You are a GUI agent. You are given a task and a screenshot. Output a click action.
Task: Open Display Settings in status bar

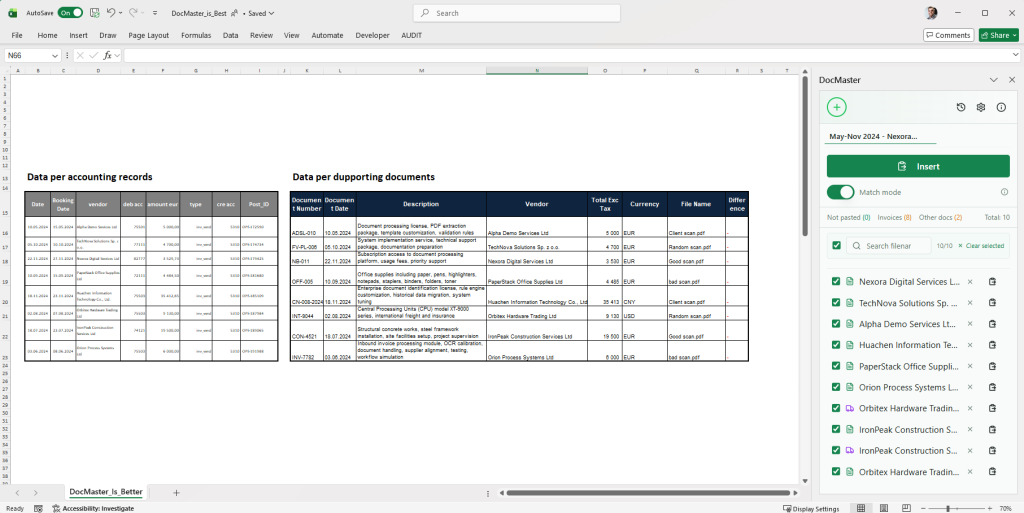pos(810,508)
